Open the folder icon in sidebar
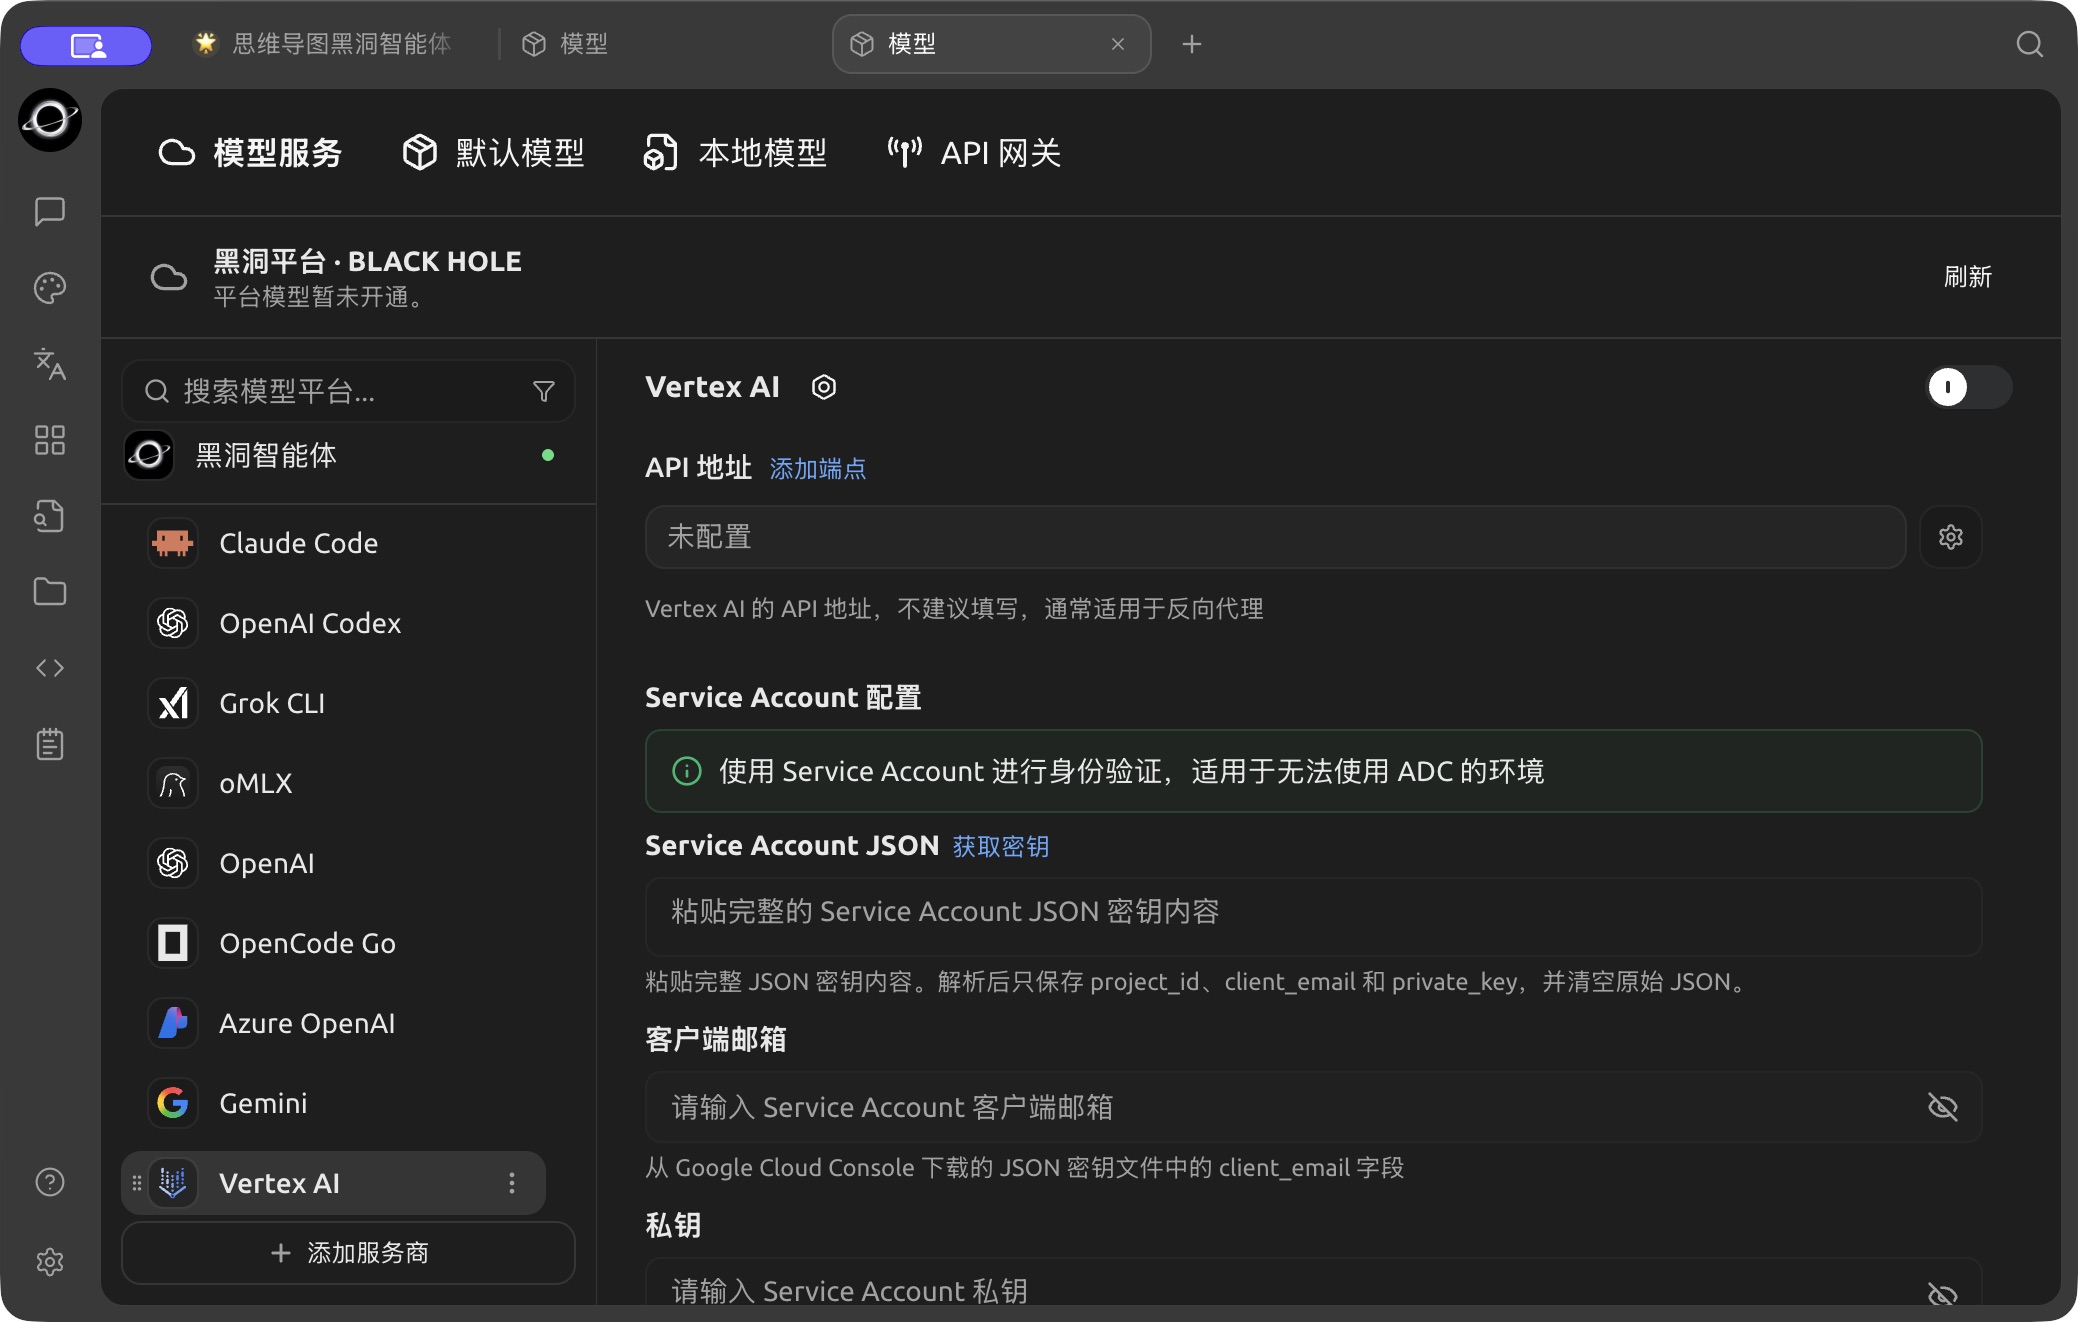This screenshot has width=2078, height=1322. click(x=50, y=592)
